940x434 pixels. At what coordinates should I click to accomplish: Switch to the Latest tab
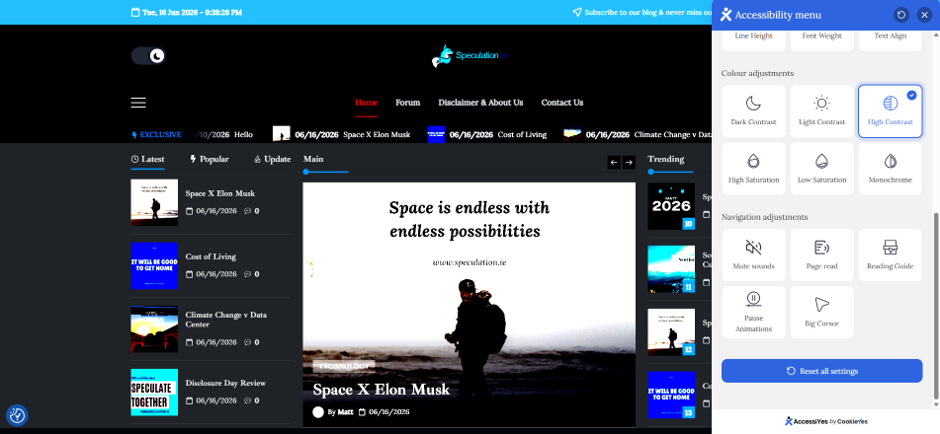coord(147,159)
